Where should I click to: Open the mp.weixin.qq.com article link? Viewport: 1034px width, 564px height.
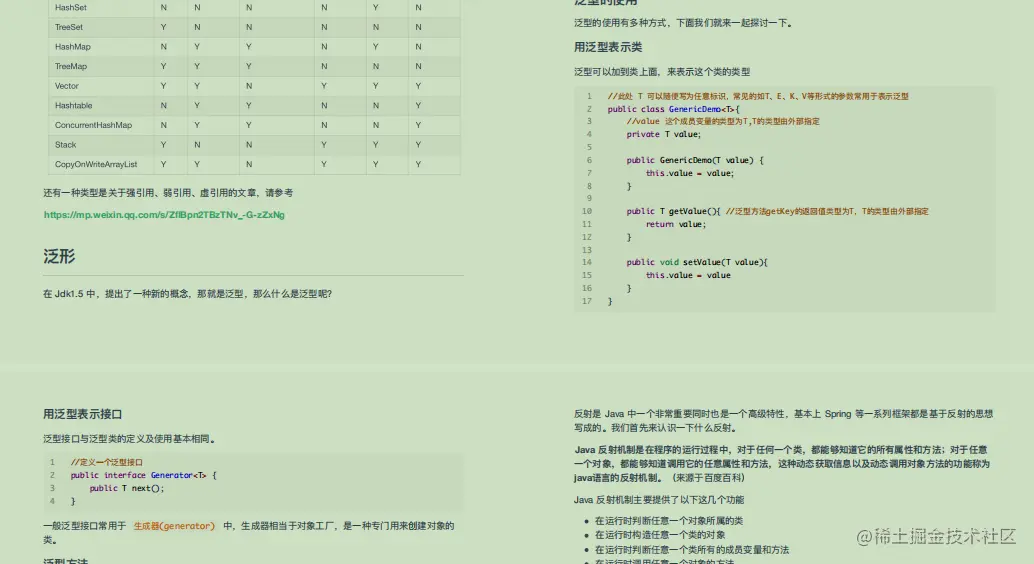[x=164, y=214]
